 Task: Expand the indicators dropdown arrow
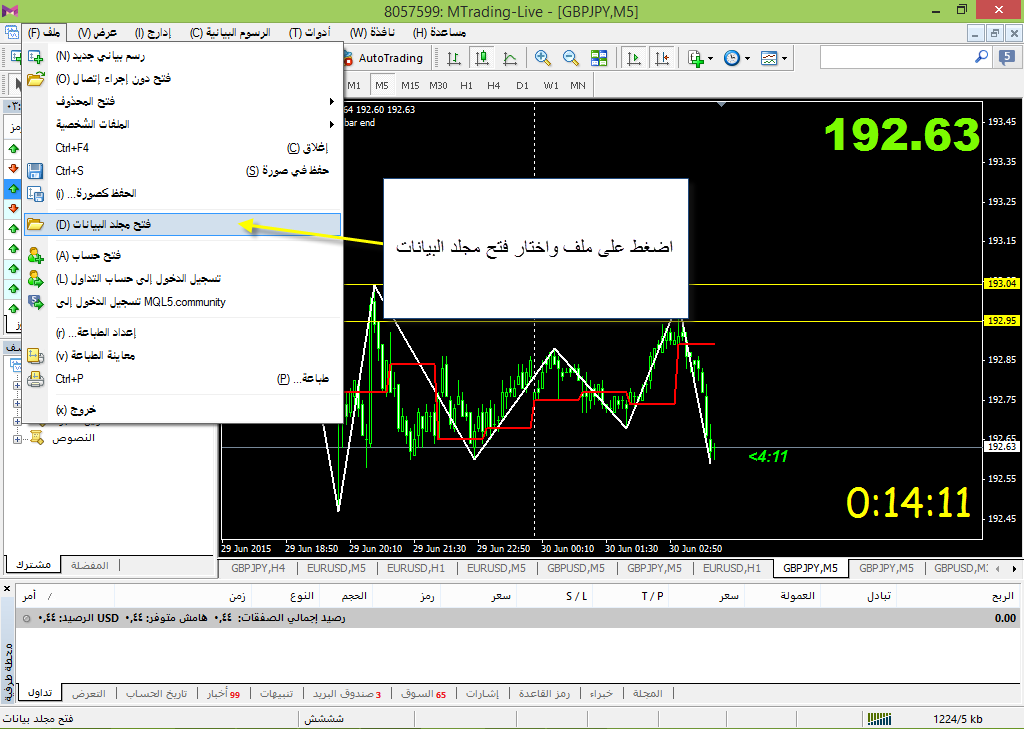711,58
